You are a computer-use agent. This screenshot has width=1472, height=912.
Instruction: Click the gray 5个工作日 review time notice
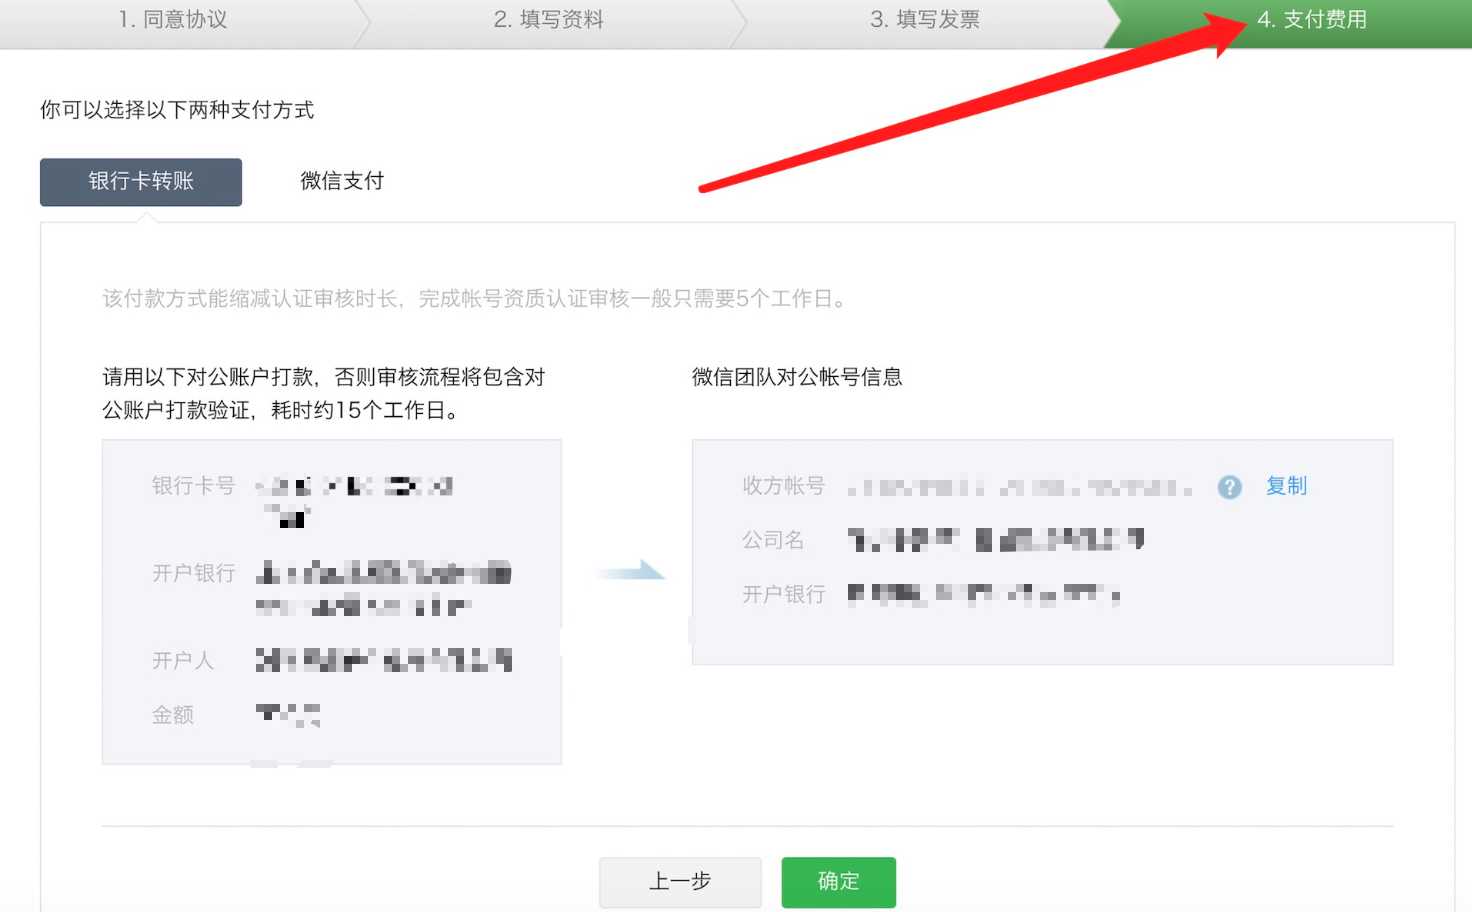tap(475, 299)
